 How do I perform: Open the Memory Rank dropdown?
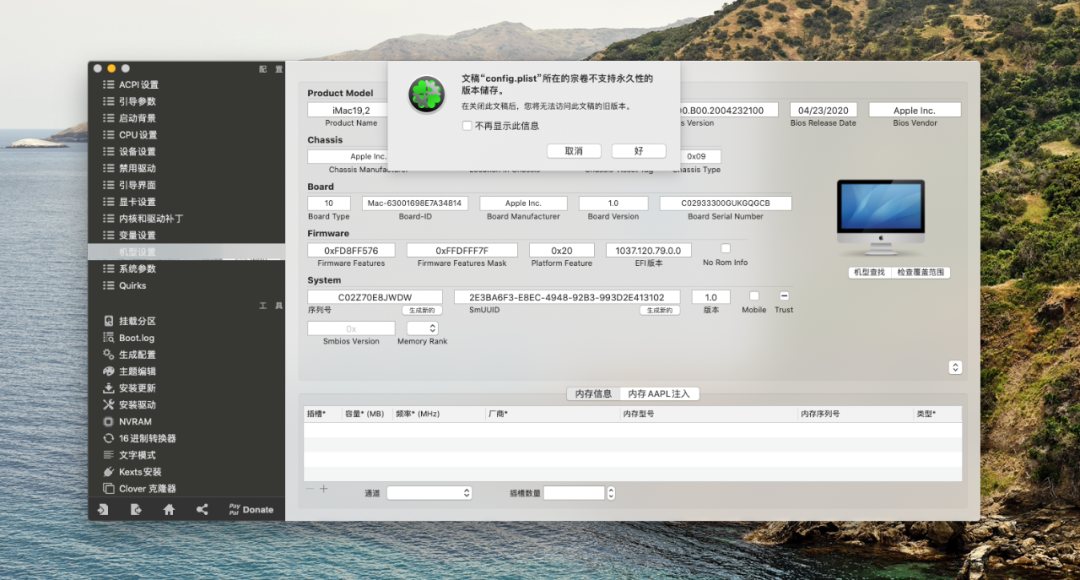point(422,329)
